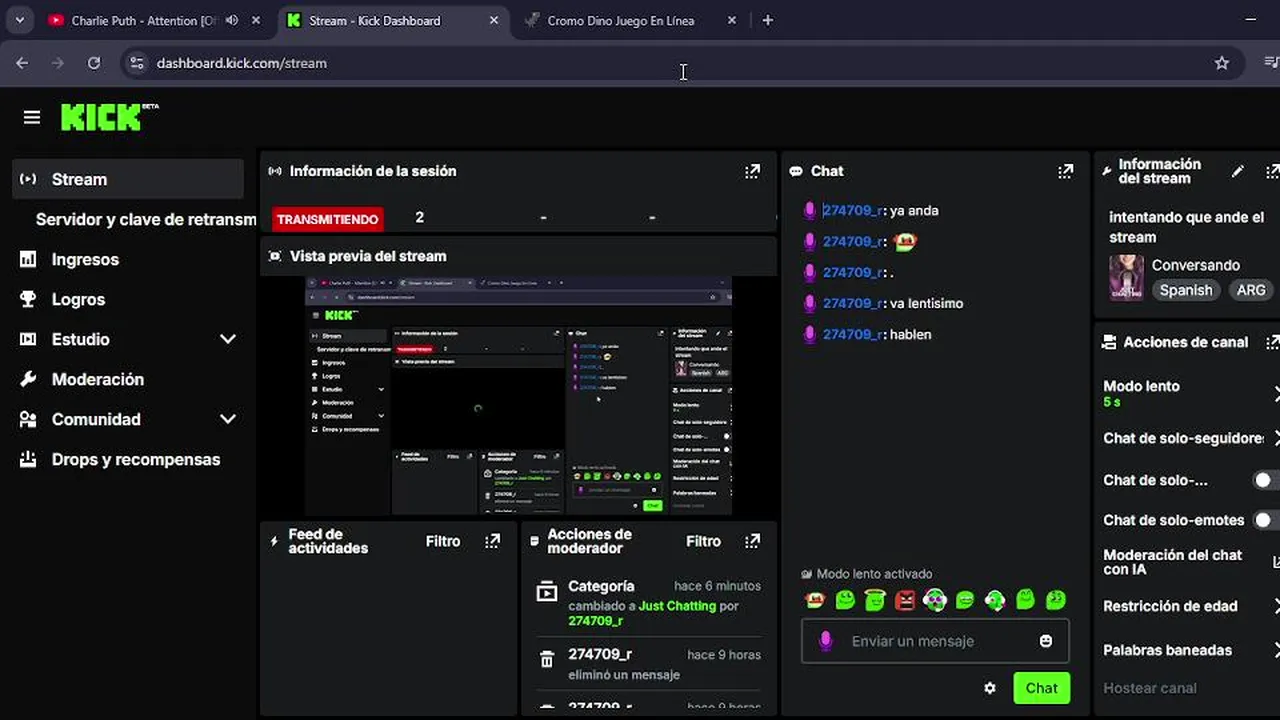Image resolution: width=1280 pixels, height=720 pixels.
Task: Click username in 'va lentísimo' chat message
Action: pos(851,303)
